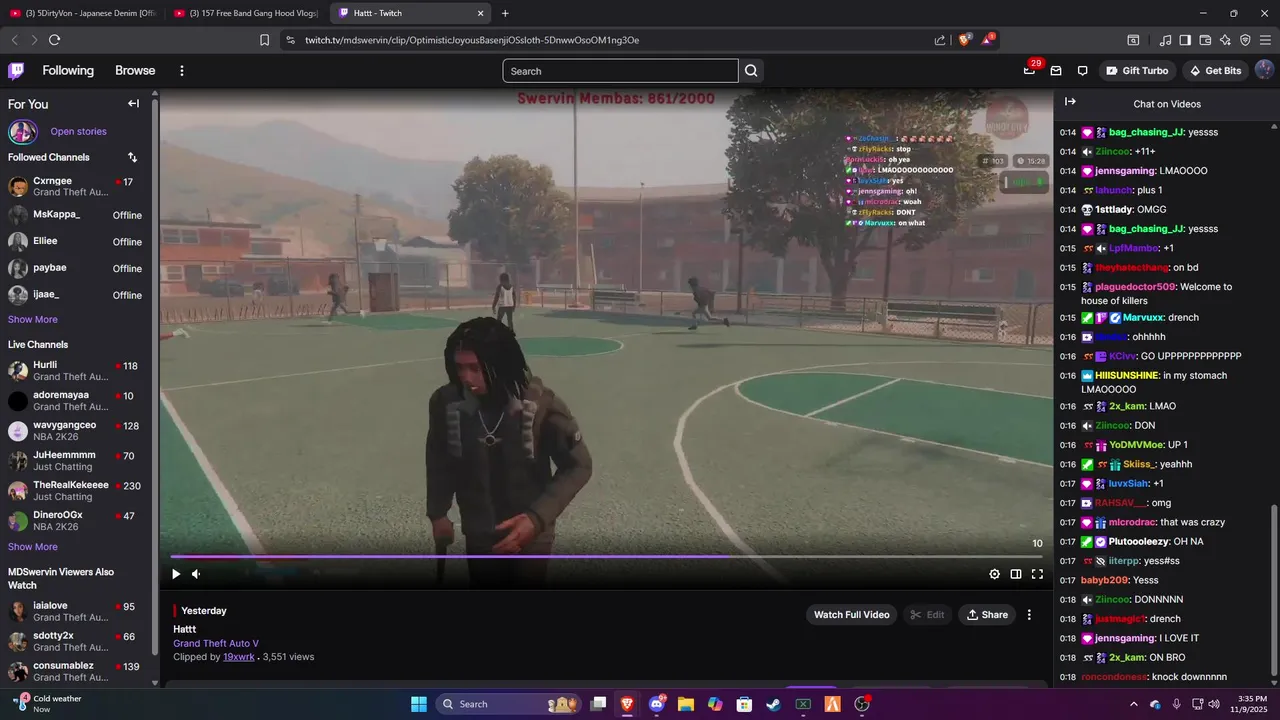
Task: Switch to 157 Free Band Gang tab
Action: (x=247, y=13)
